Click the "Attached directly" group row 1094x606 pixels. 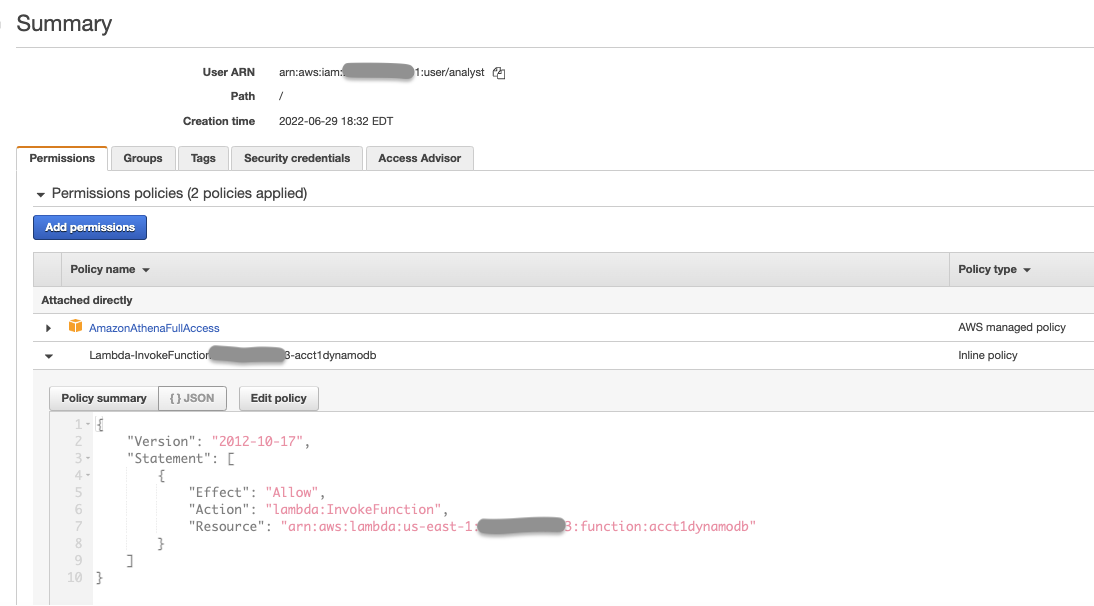click(x=564, y=300)
